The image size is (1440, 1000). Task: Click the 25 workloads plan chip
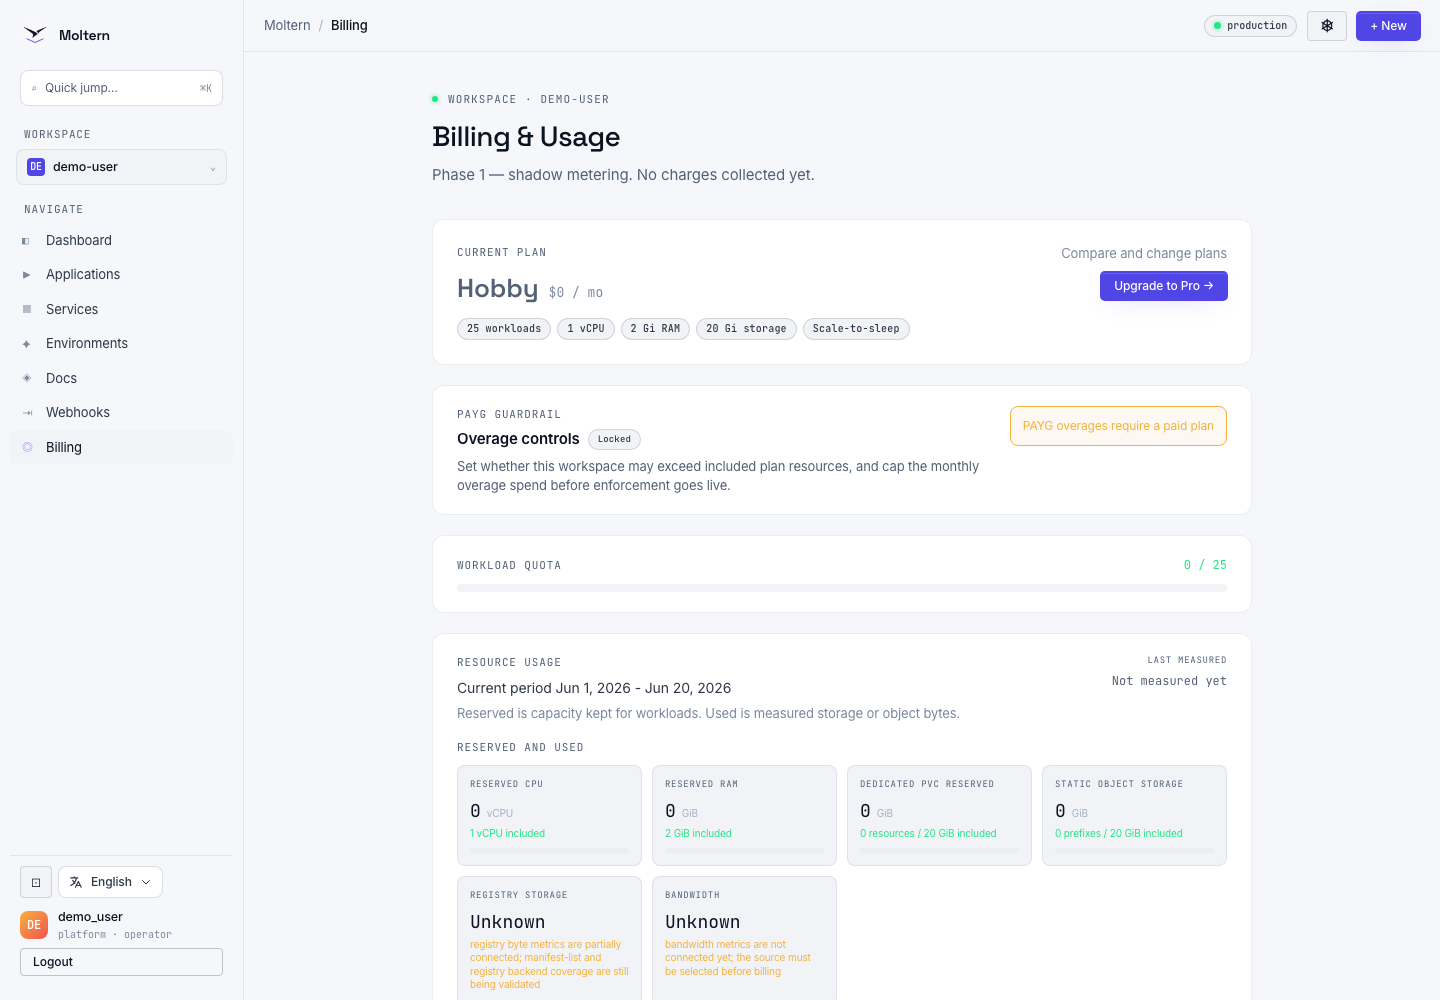504,329
